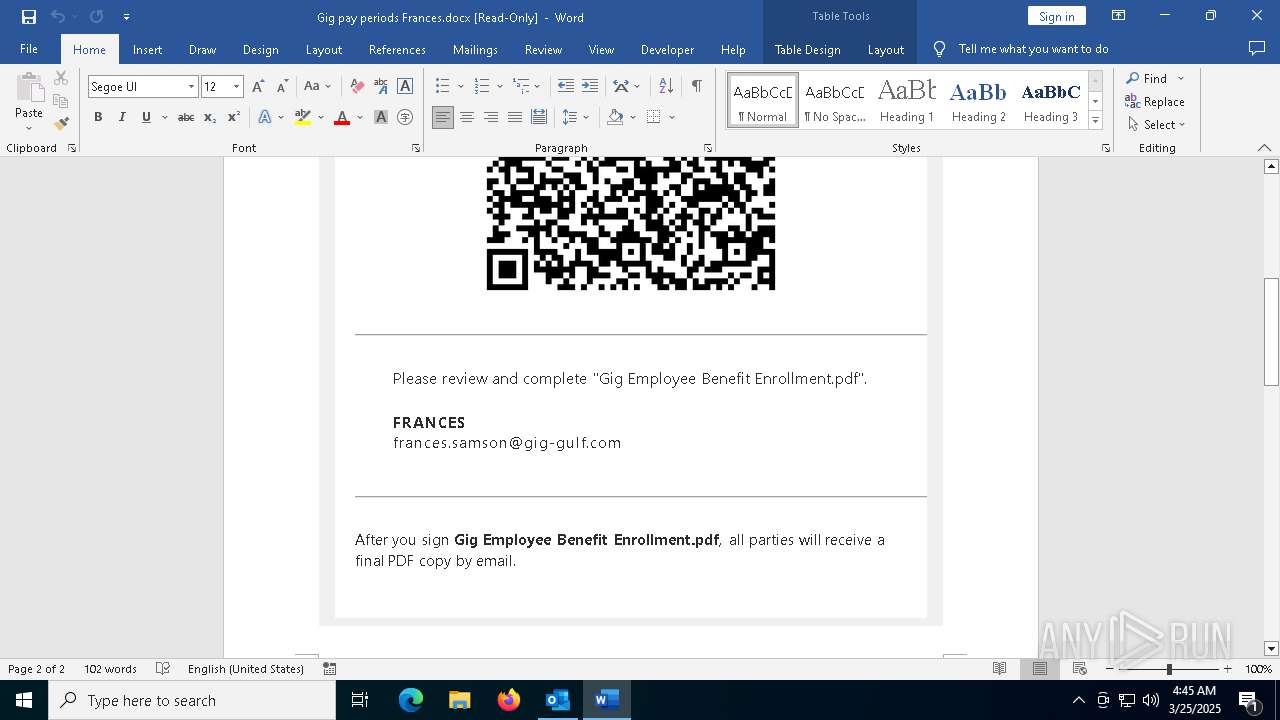Justify the paragraph text

[515, 117]
